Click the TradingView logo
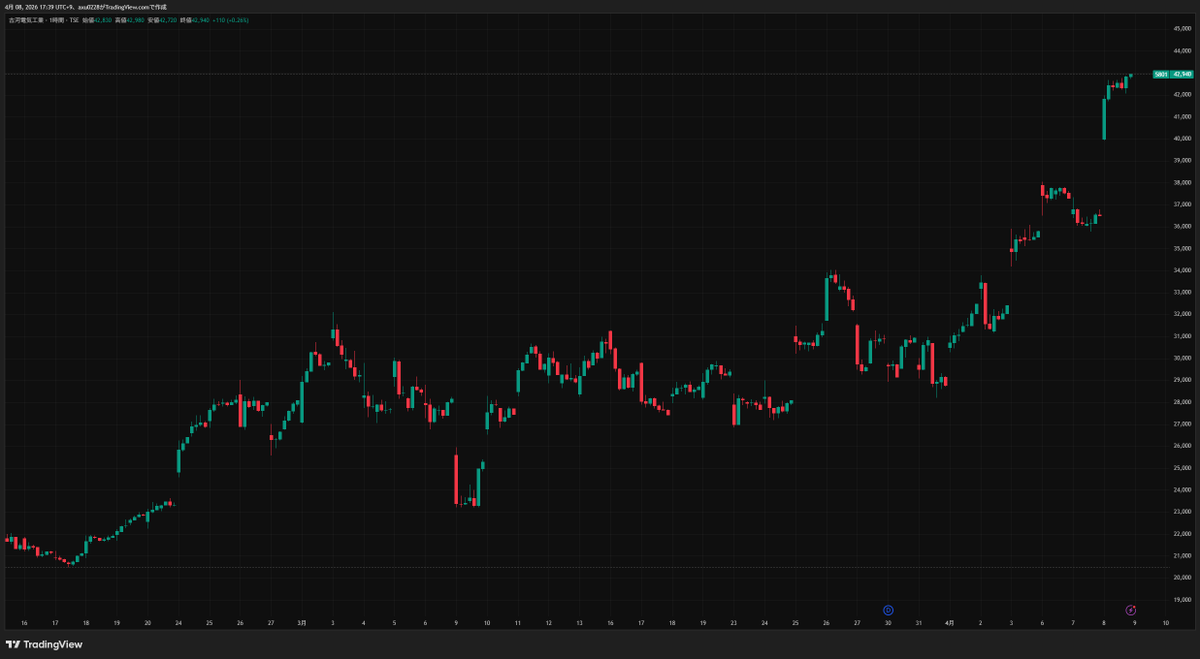 (x=44, y=644)
